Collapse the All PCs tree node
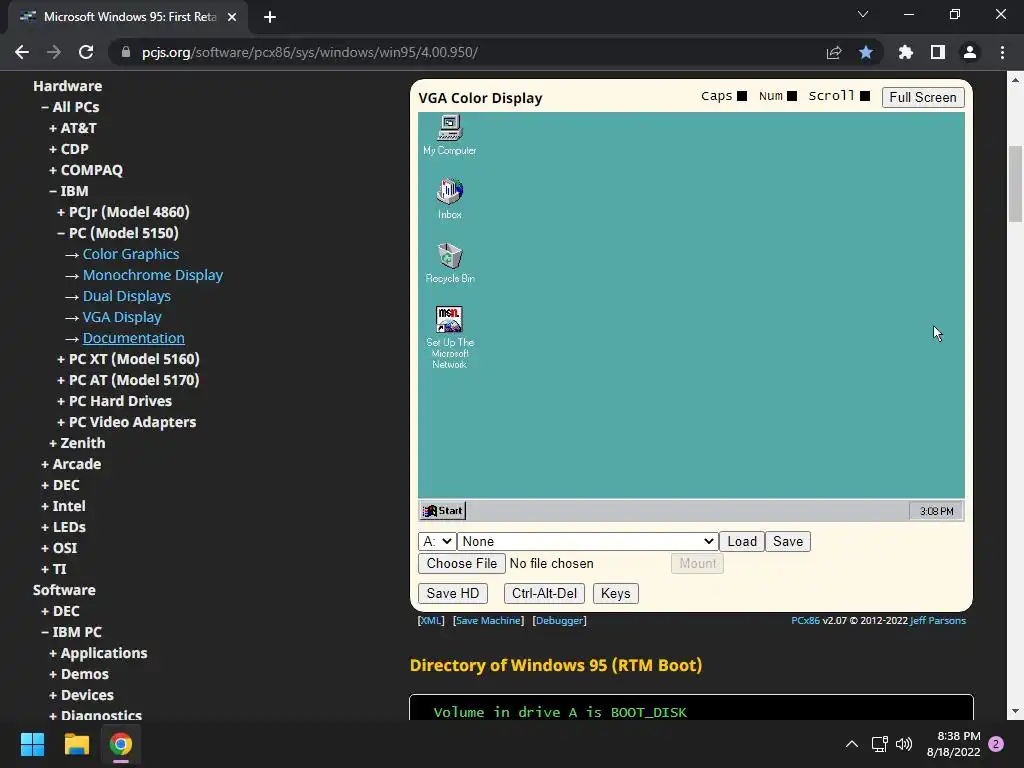This screenshot has height=768, width=1024. point(71,107)
